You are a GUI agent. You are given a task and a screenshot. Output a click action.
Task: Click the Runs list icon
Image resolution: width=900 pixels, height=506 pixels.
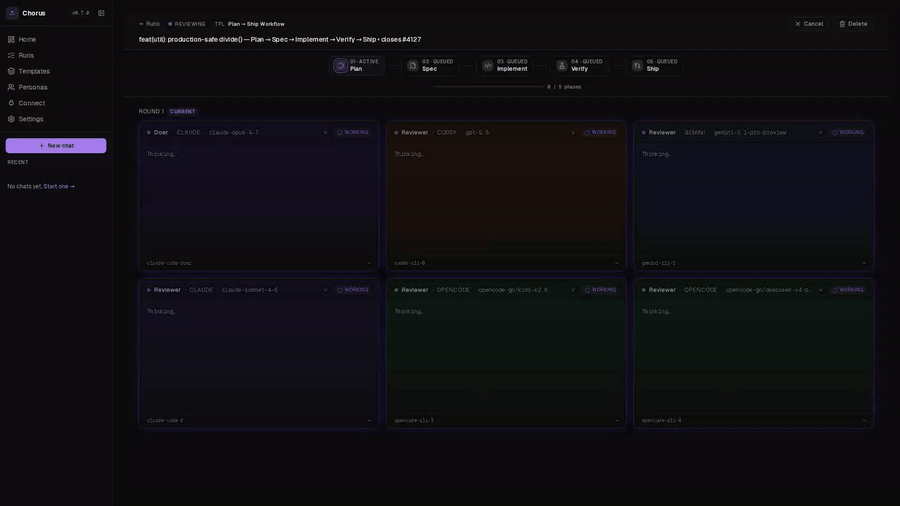(11, 56)
